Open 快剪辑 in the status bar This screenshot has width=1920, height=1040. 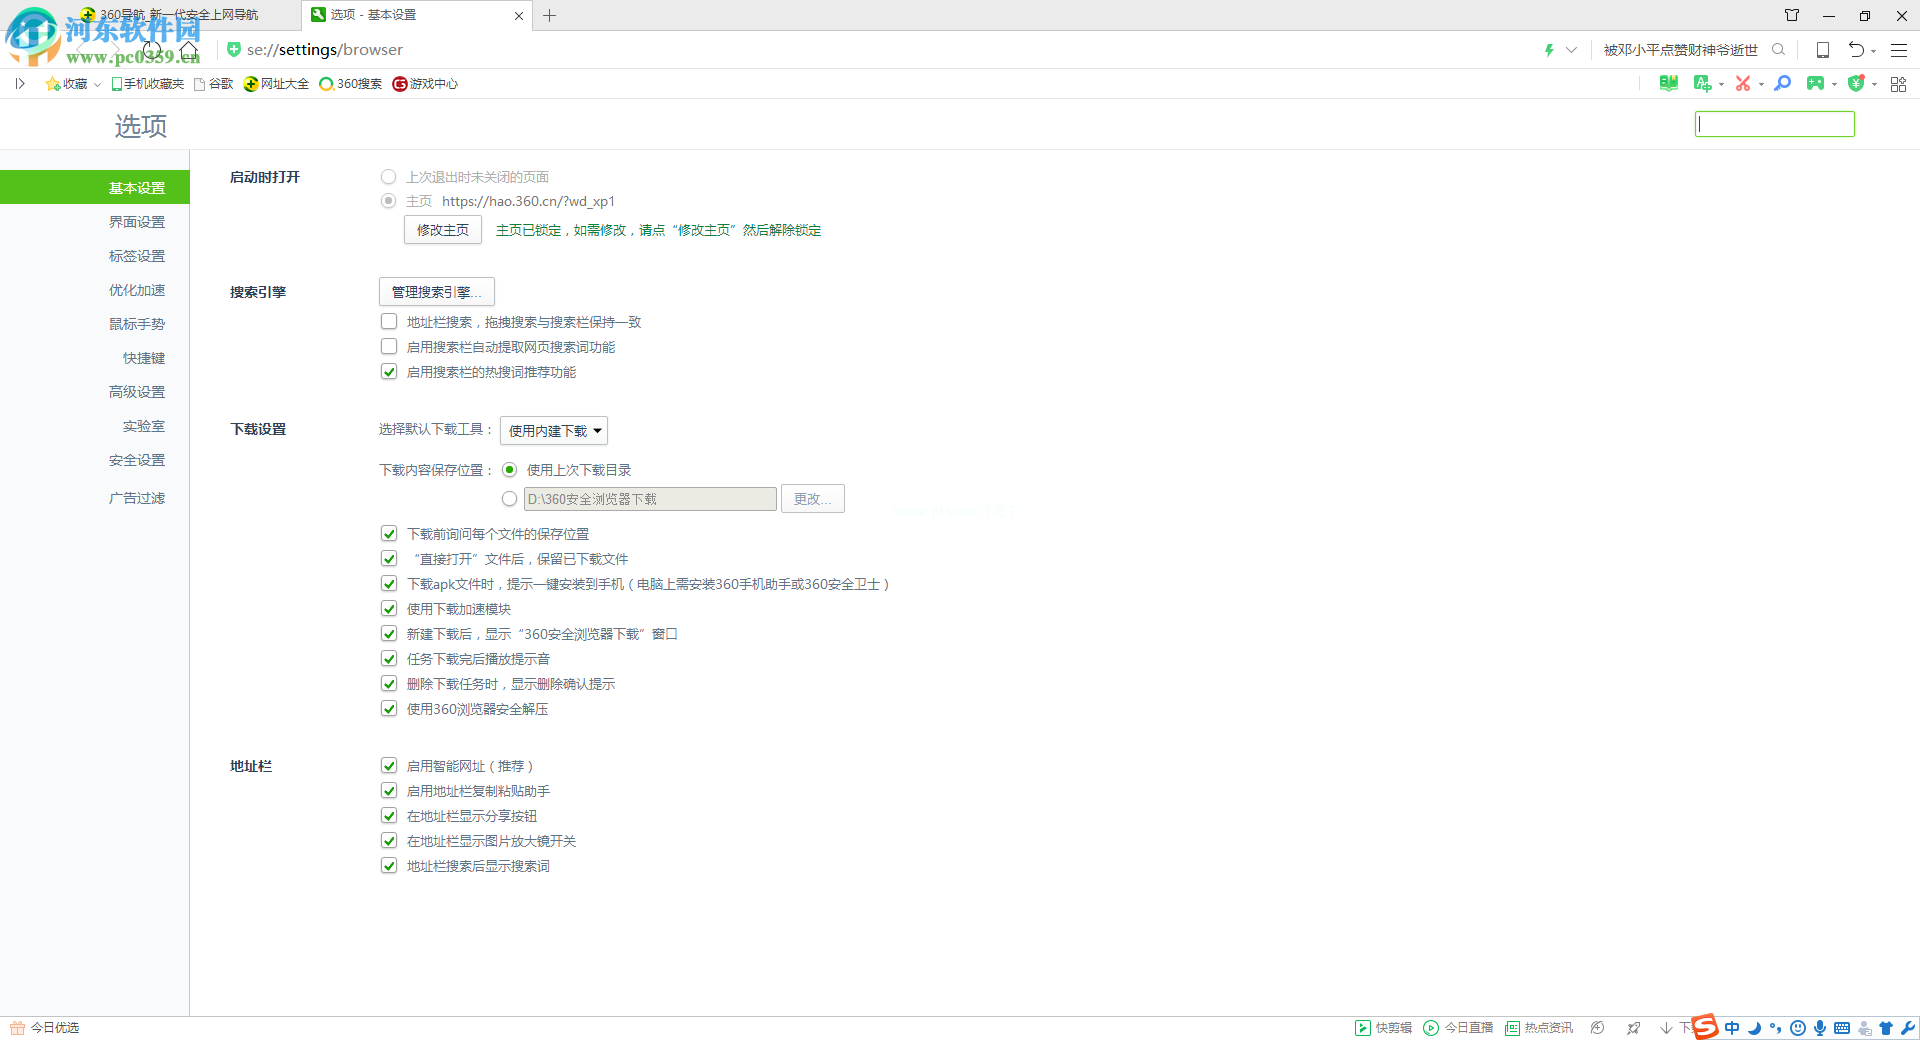pos(1384,1028)
